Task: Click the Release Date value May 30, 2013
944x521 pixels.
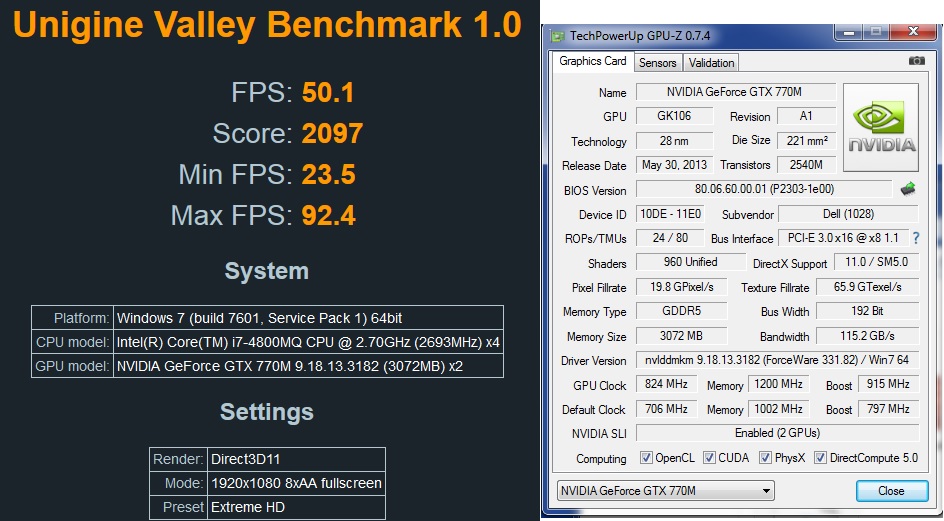Action: coord(674,164)
